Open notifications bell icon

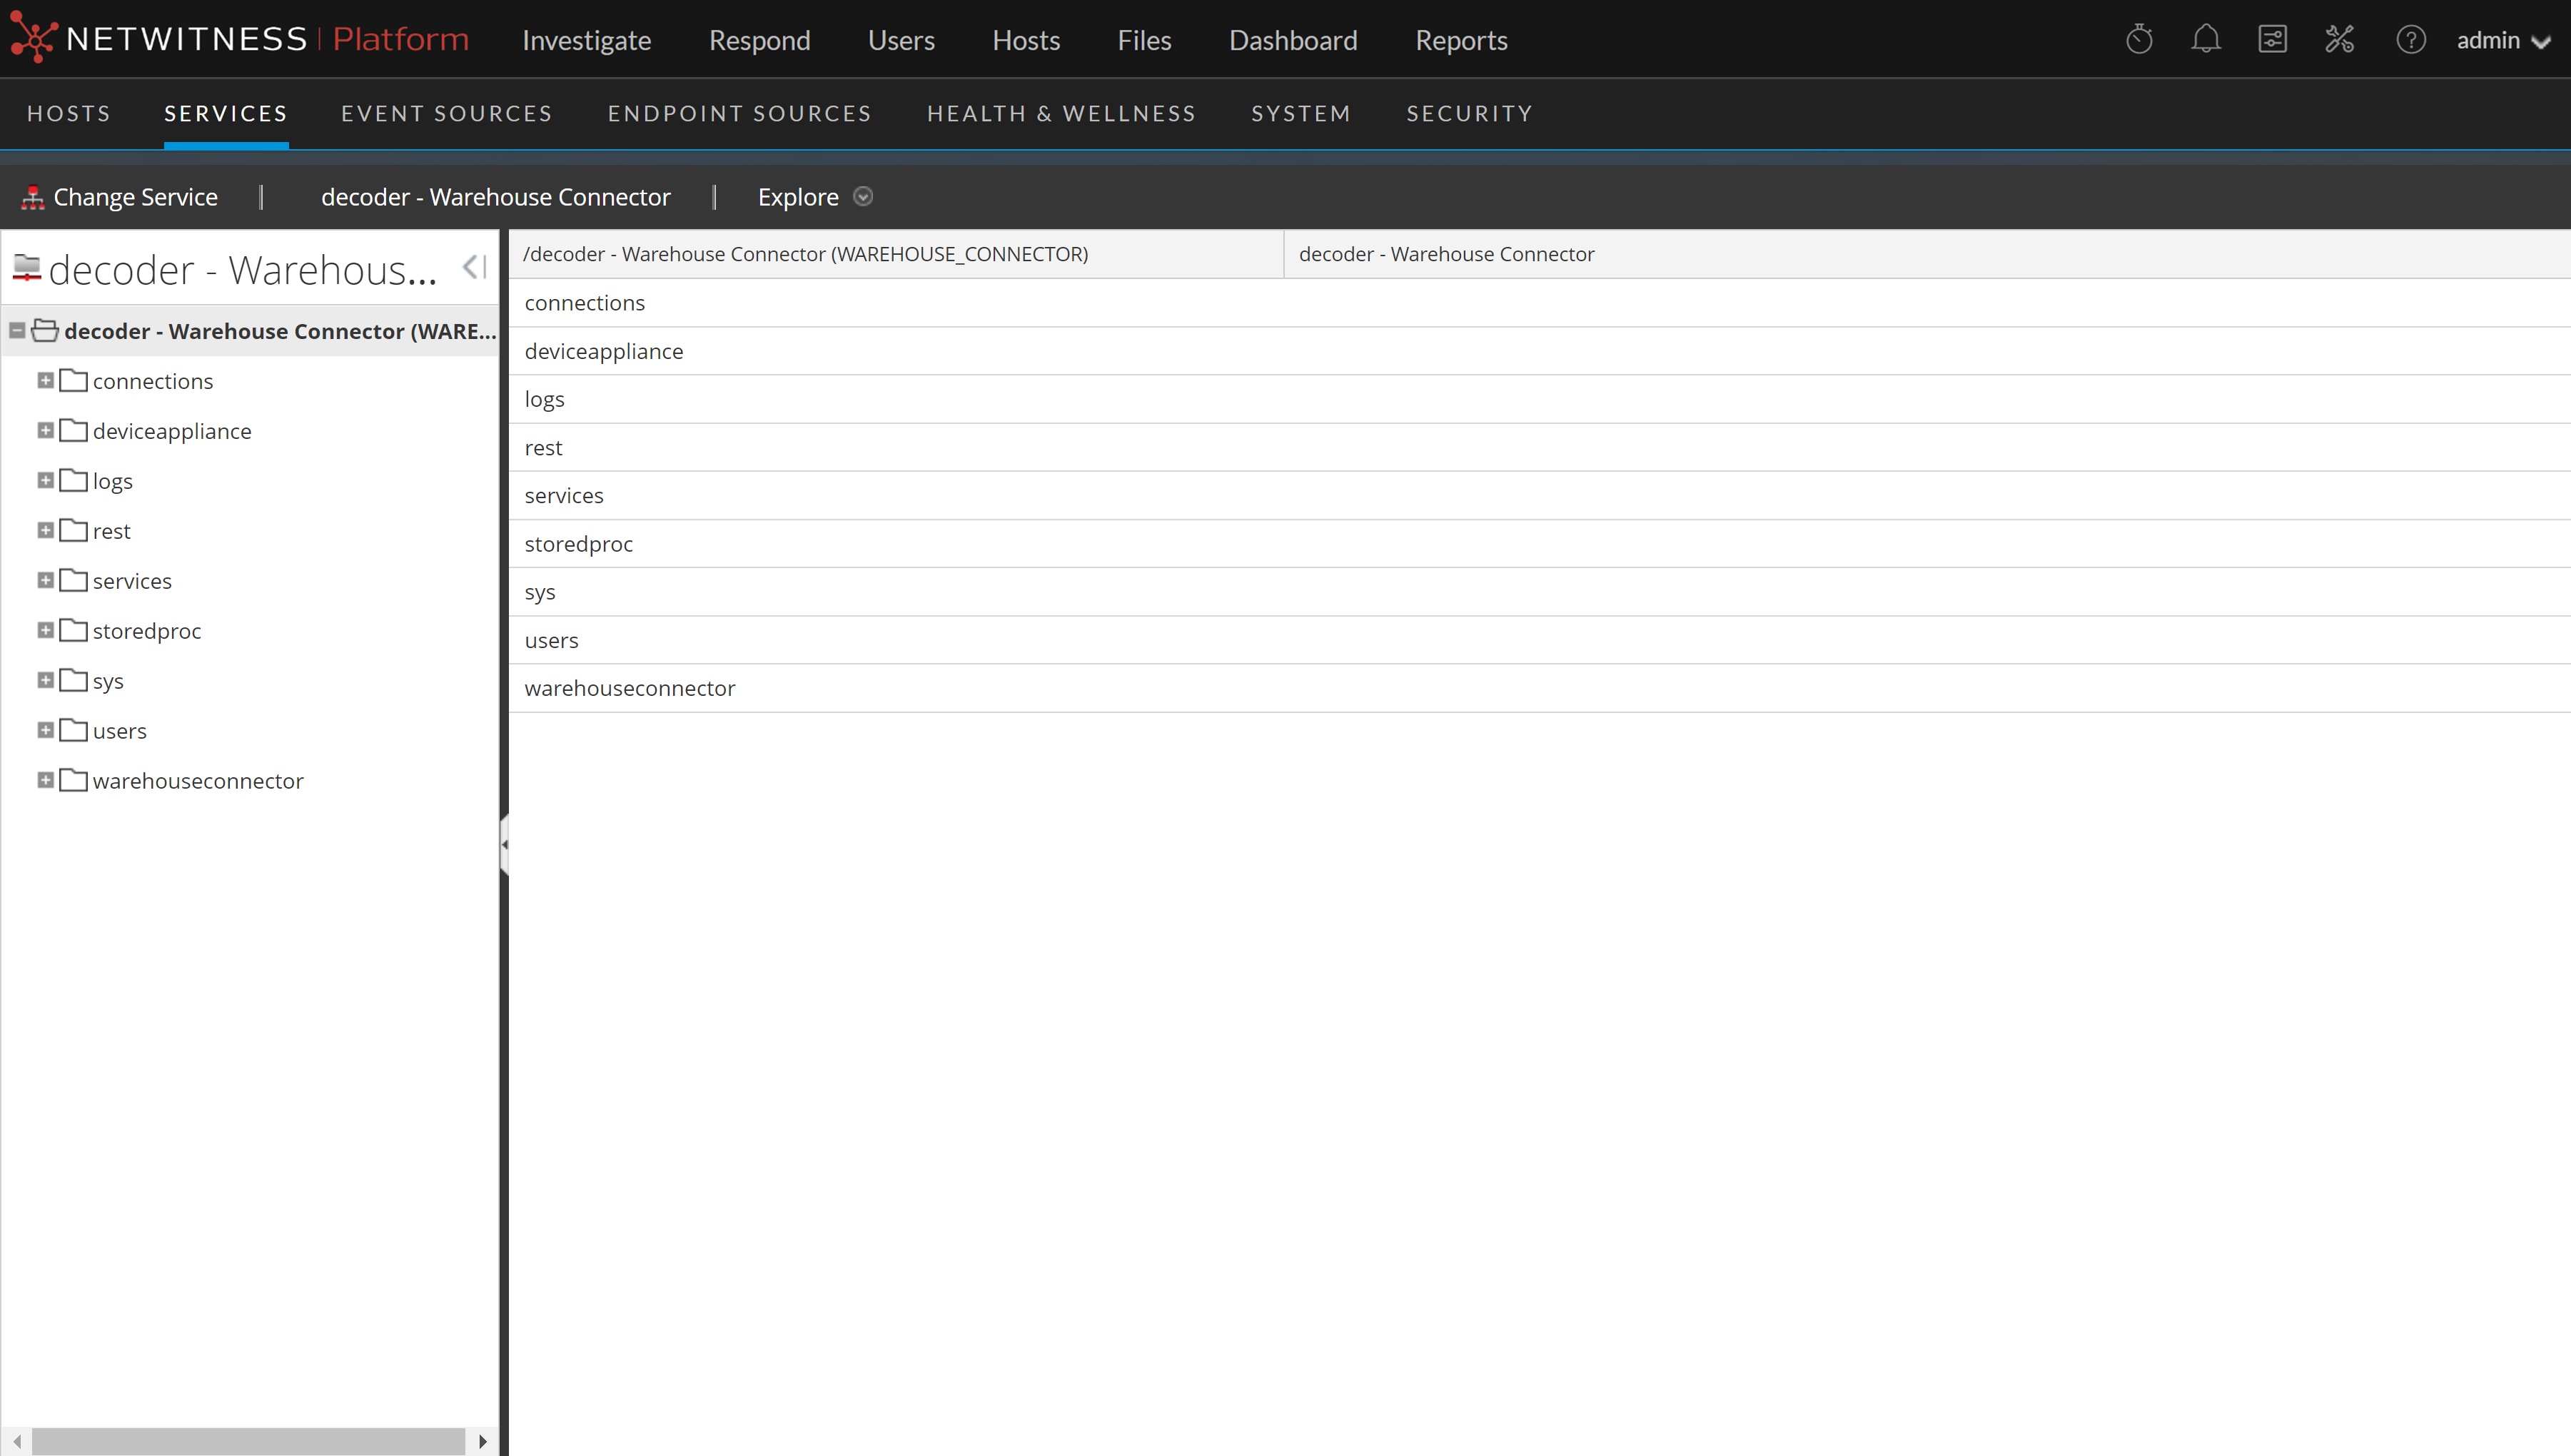coord(2205,40)
